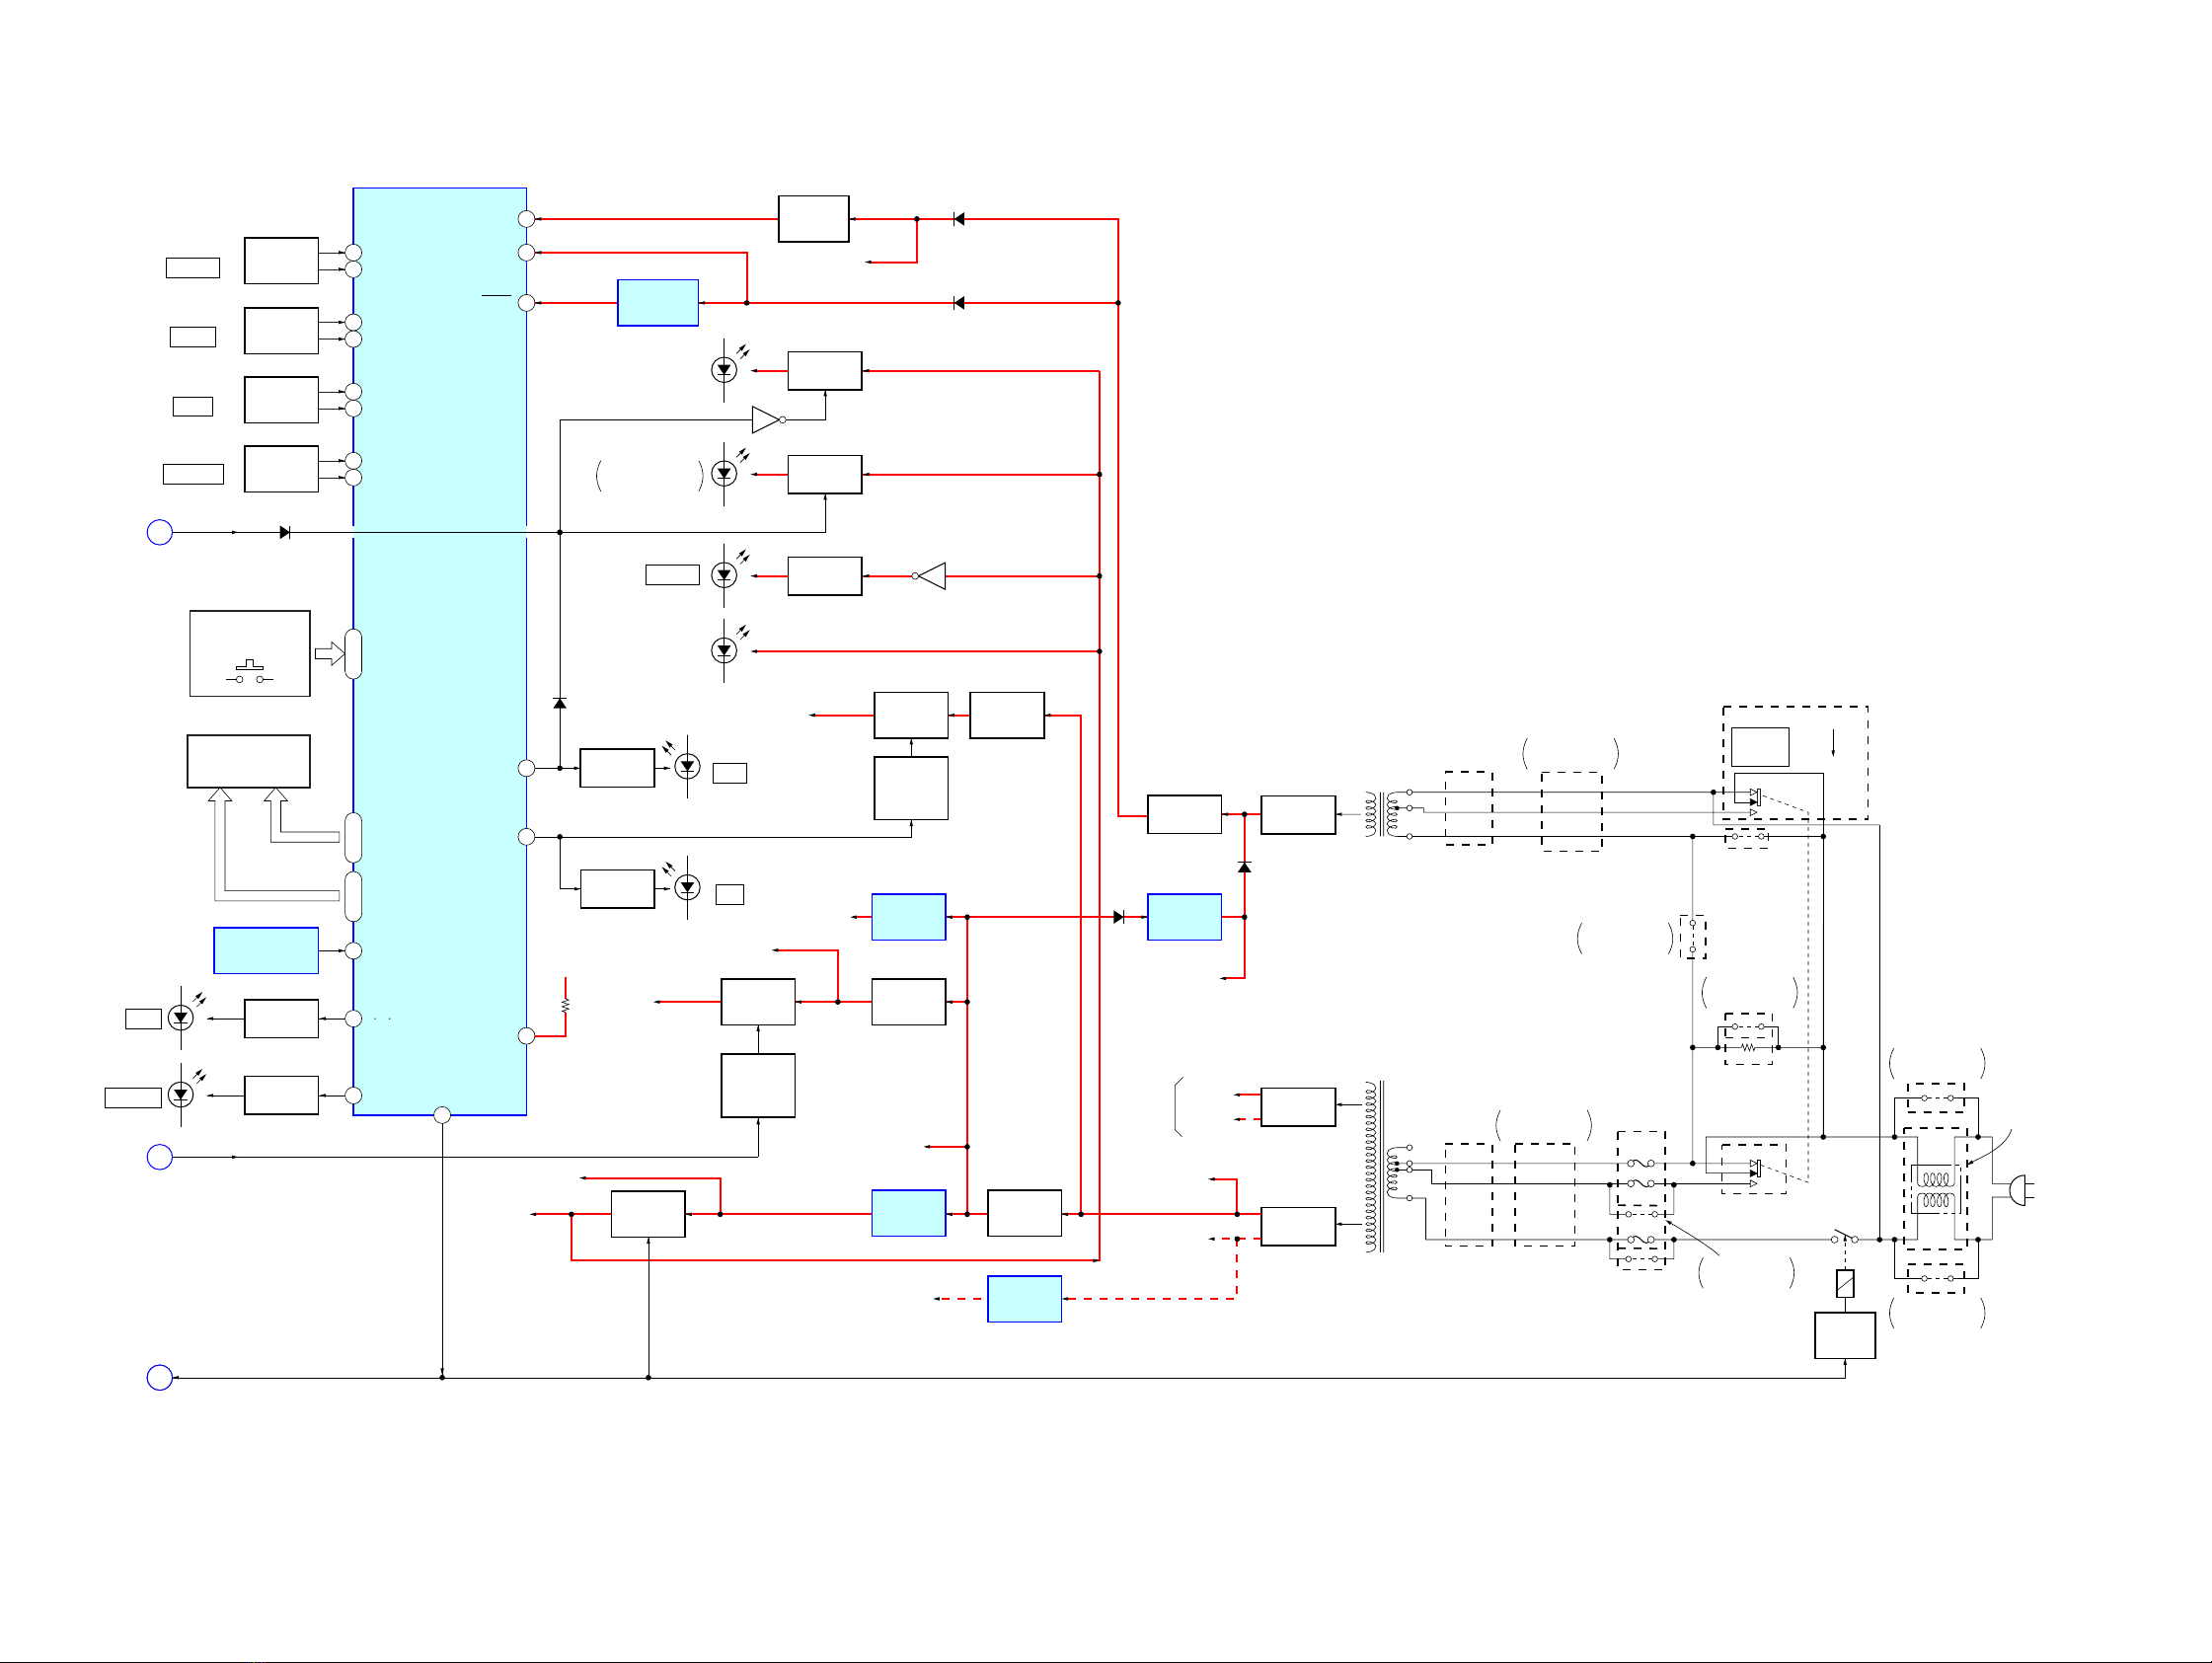Click the bottom blue circle connector

160,1378
